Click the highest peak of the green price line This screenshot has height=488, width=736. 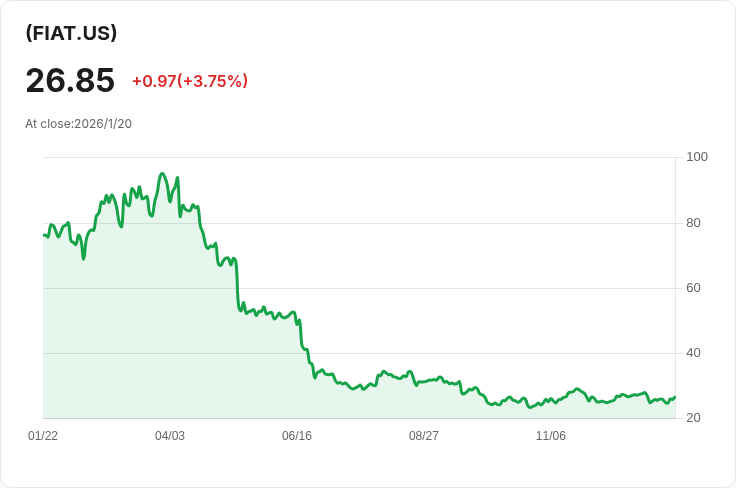pos(162,174)
